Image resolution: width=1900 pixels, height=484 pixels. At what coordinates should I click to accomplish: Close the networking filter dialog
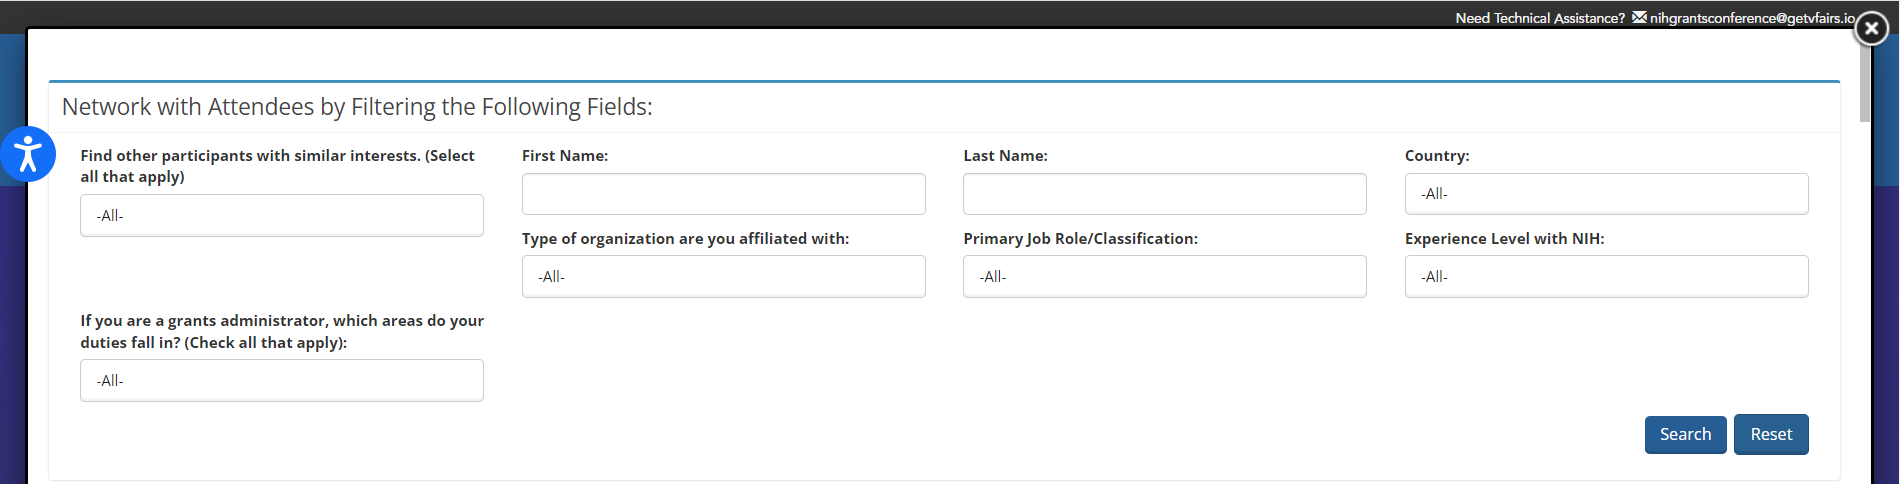click(x=1871, y=29)
